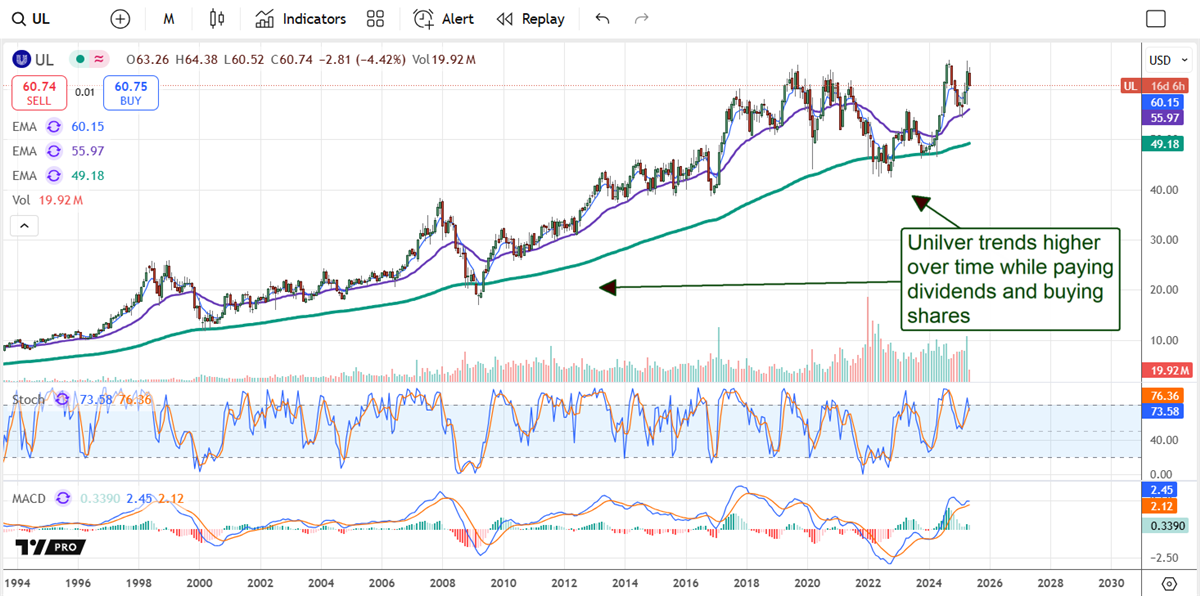Click the TradingView PRO logo
Image resolution: width=1200 pixels, height=596 pixels.
tap(50, 547)
